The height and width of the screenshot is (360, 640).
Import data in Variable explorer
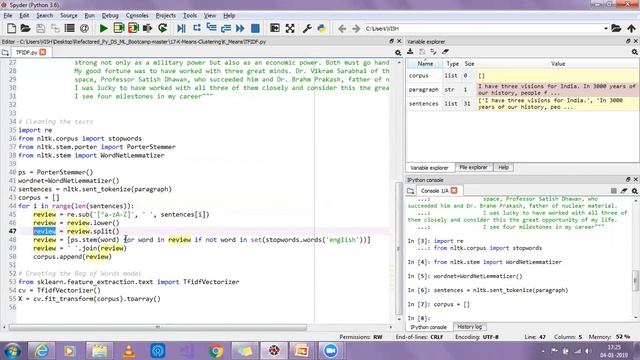click(410, 51)
